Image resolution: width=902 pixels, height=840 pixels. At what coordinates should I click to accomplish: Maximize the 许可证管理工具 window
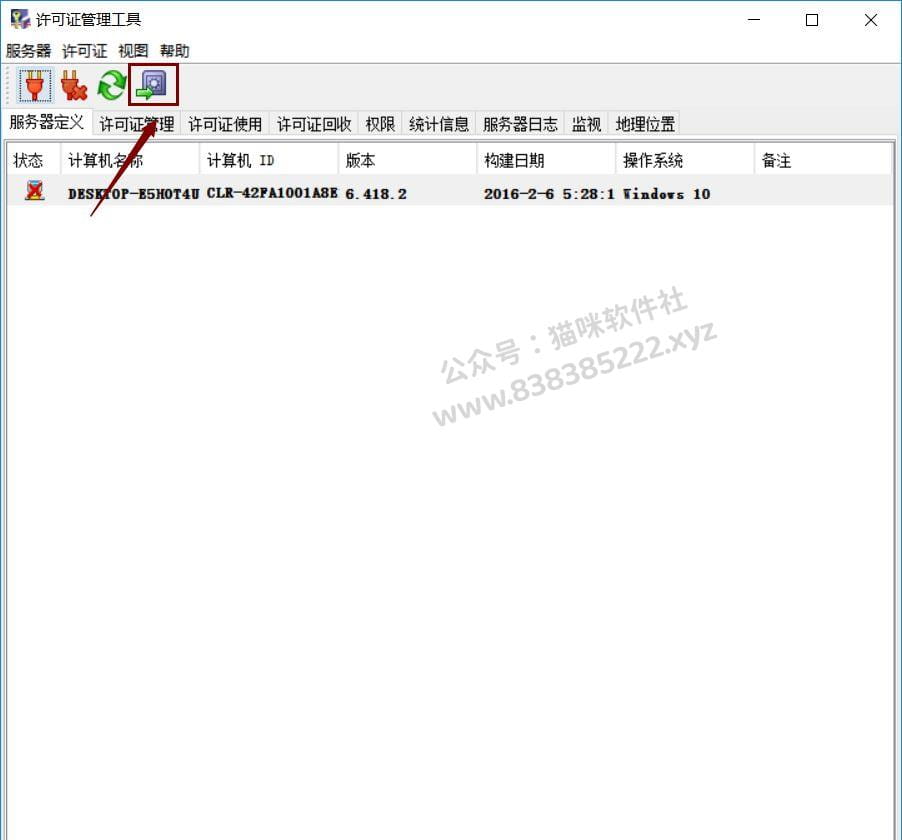(812, 20)
